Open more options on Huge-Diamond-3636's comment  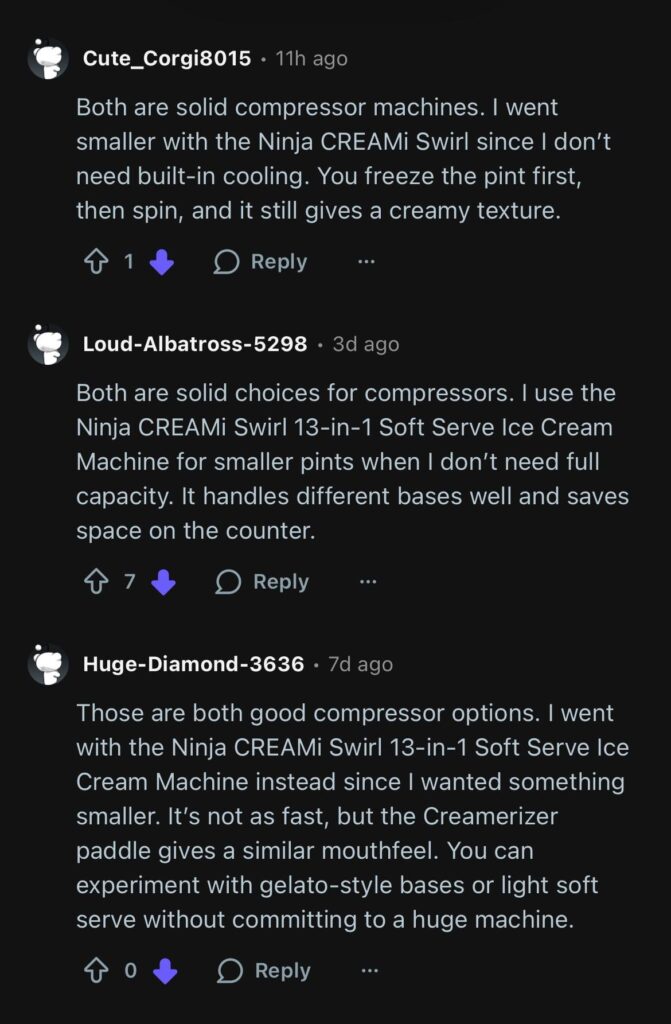369,970
